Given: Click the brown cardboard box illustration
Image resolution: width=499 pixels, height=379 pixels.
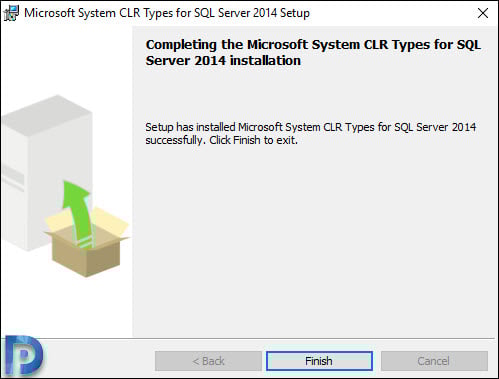Looking at the screenshot, I should pos(87,254).
